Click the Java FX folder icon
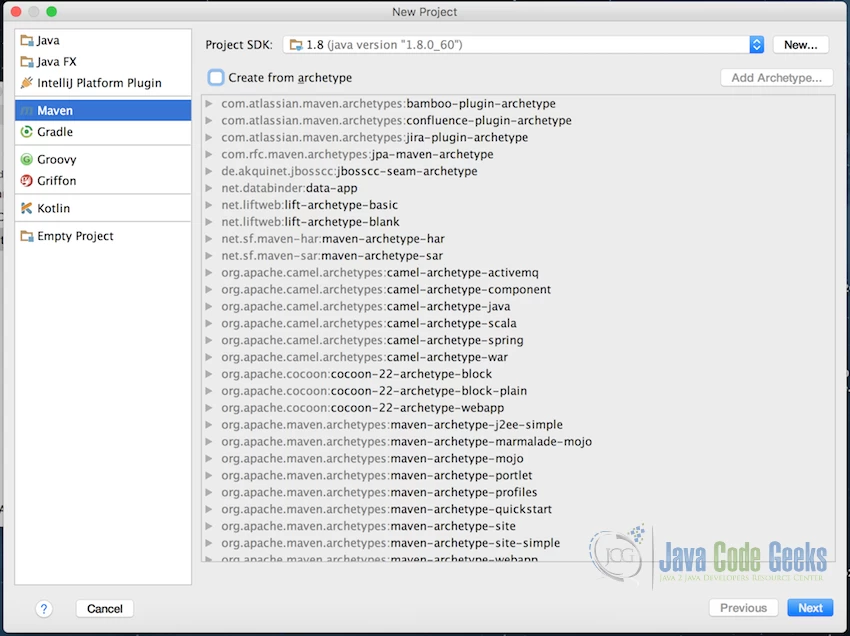850x636 pixels. (27, 61)
